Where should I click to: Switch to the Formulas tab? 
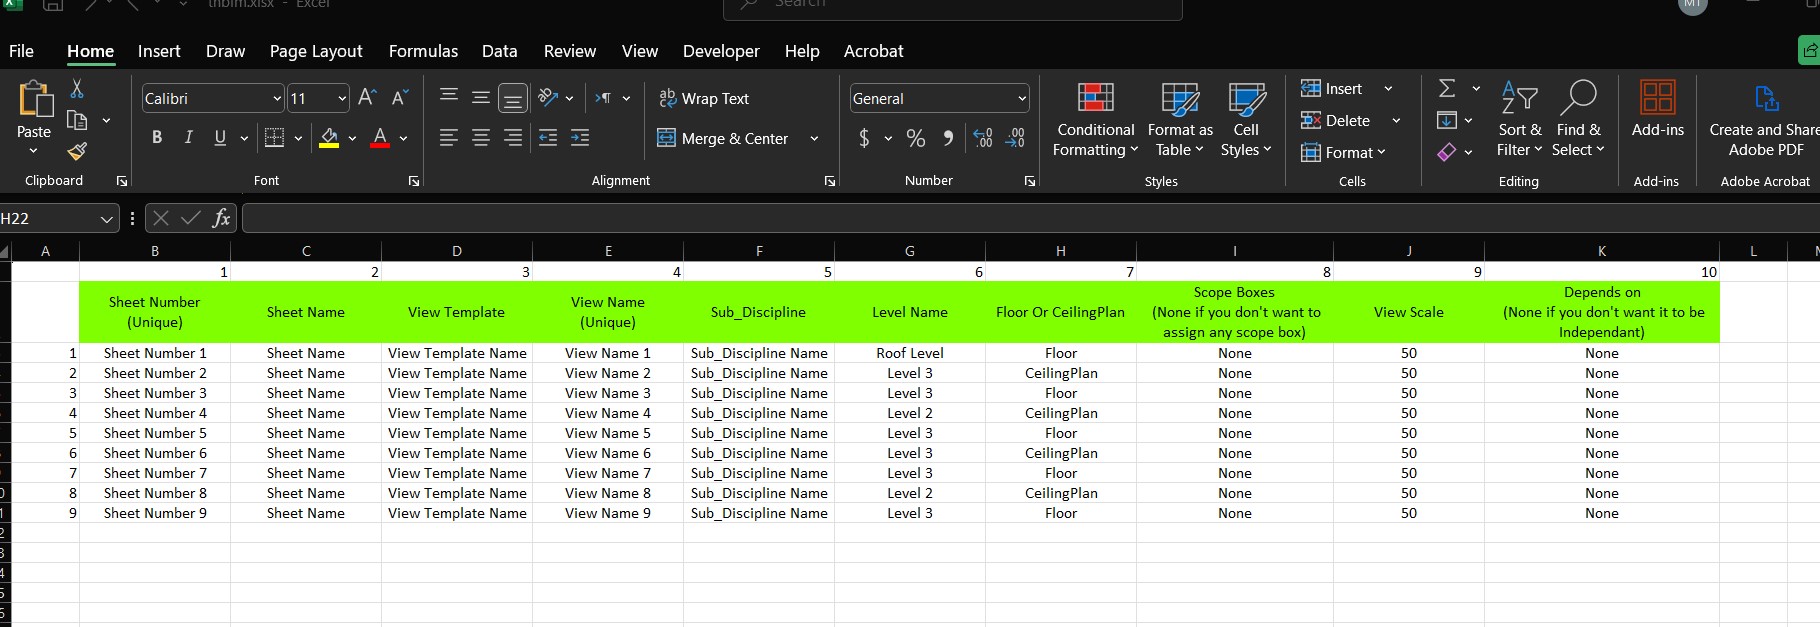click(423, 51)
